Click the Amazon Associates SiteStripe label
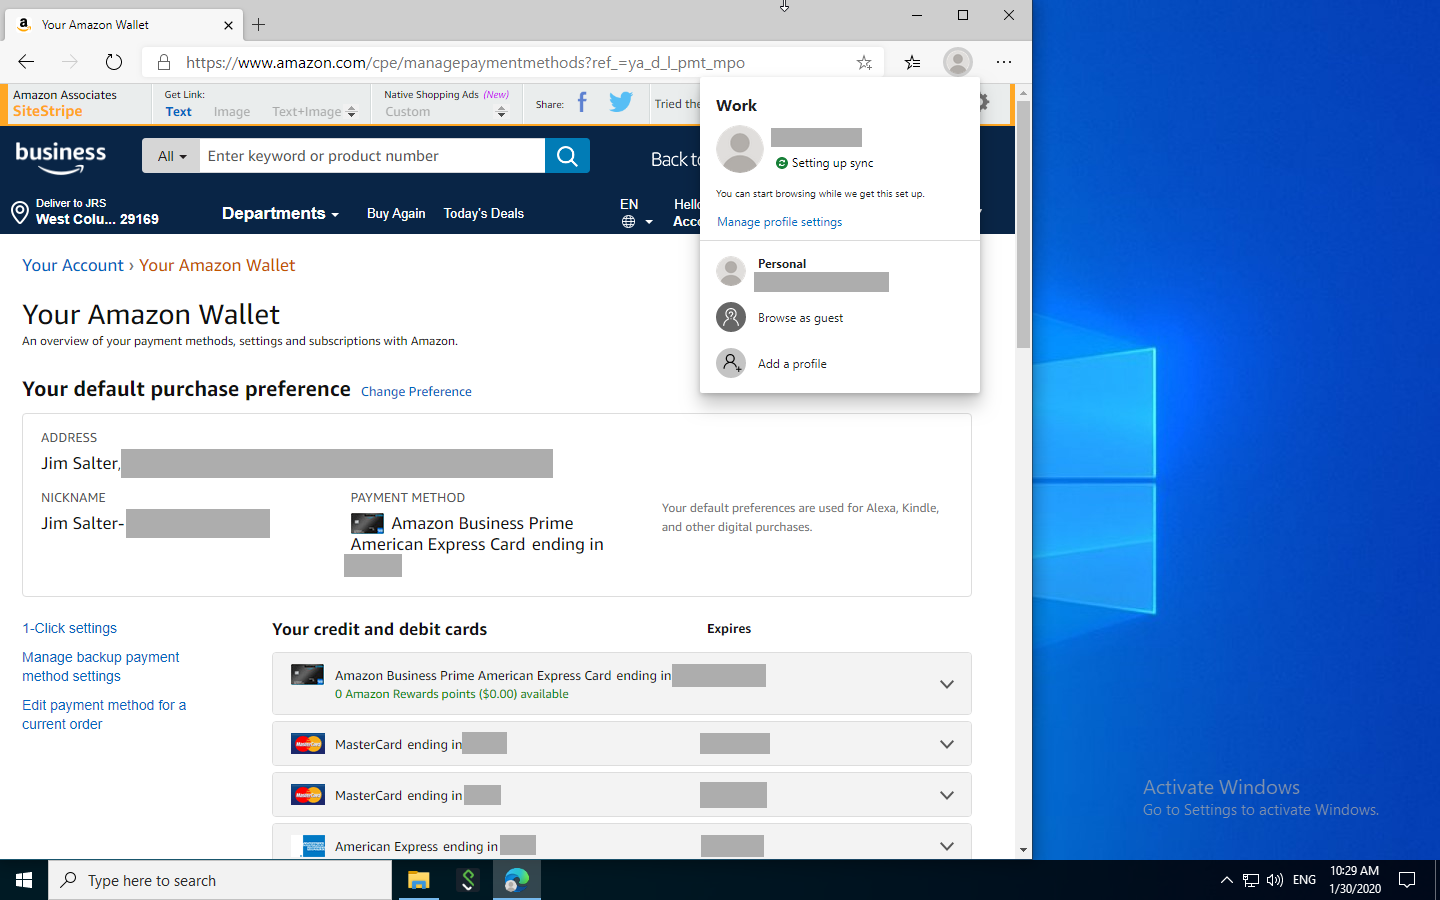This screenshot has height=900, width=1440. pos(65,103)
